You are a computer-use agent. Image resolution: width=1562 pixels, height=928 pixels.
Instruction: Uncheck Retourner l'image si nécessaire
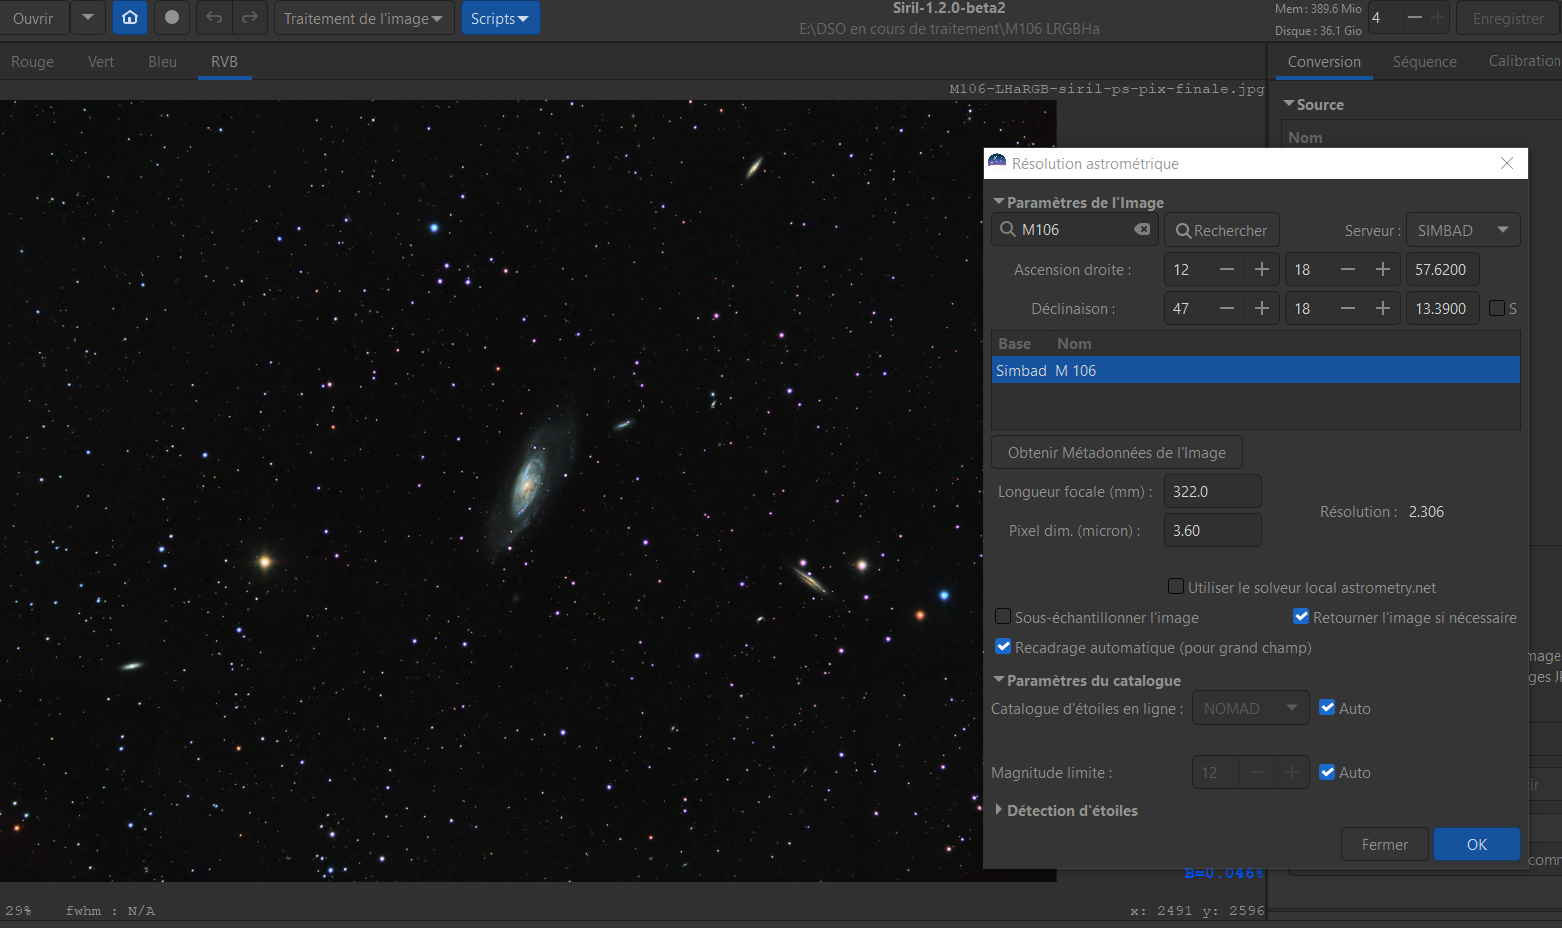pos(1301,617)
